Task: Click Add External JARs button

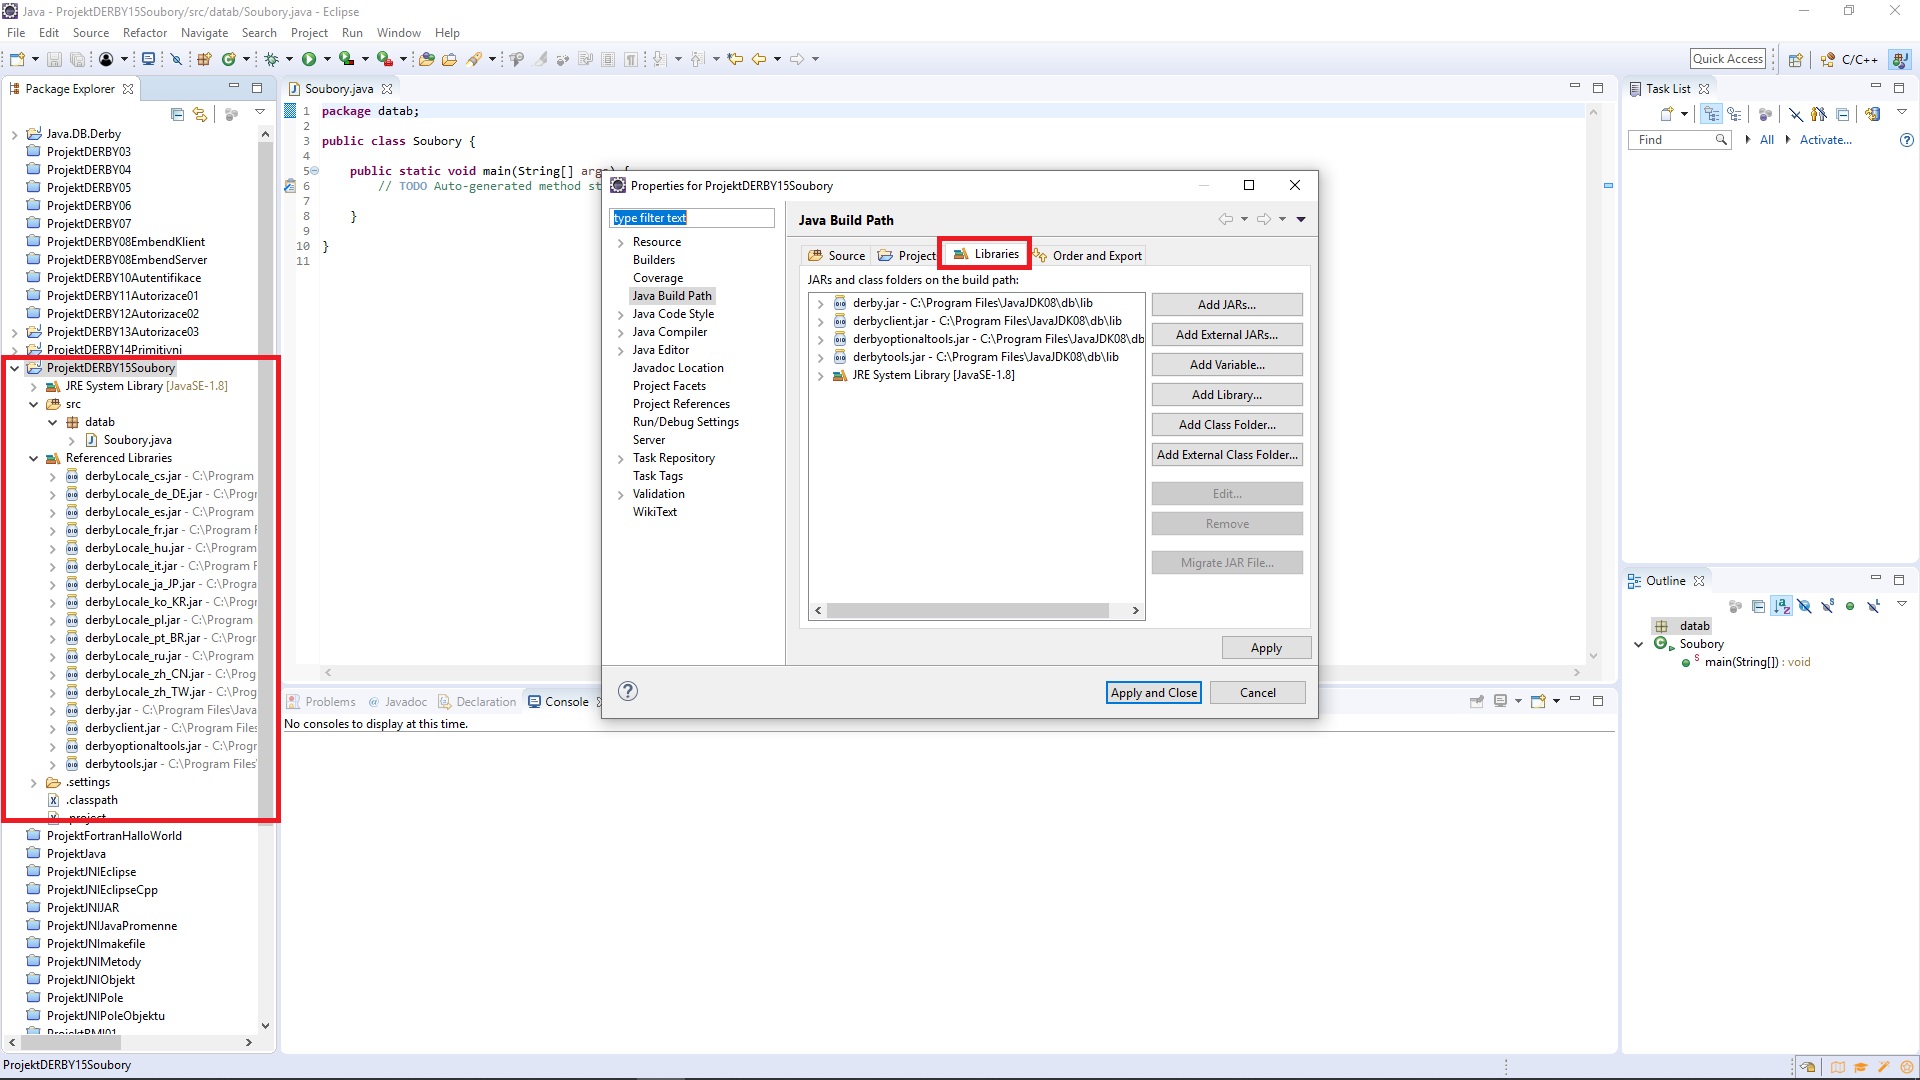Action: point(1226,335)
